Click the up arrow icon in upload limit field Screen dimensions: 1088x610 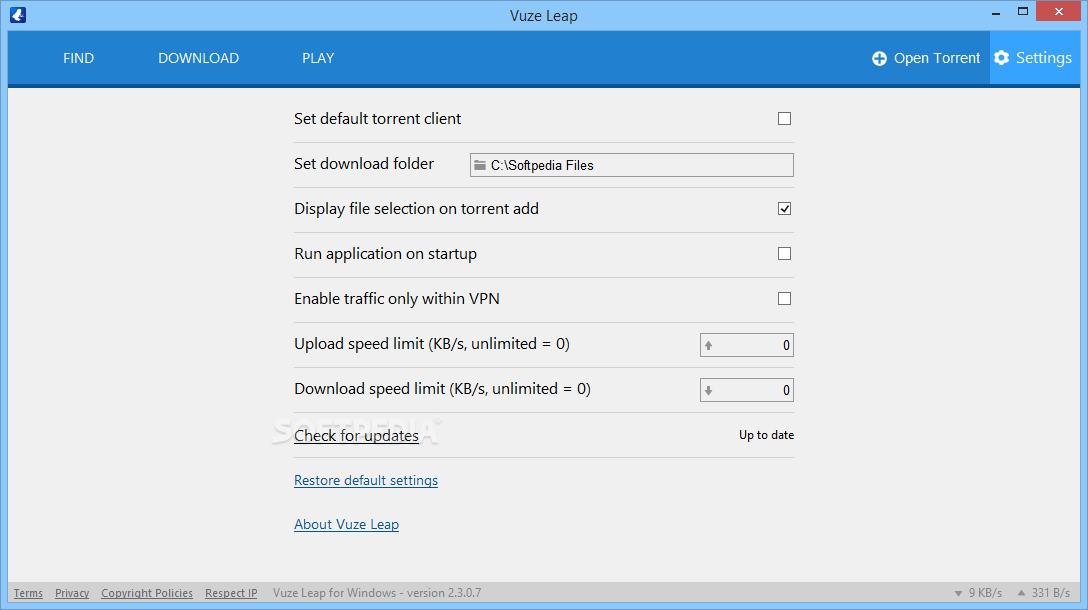[708, 346]
